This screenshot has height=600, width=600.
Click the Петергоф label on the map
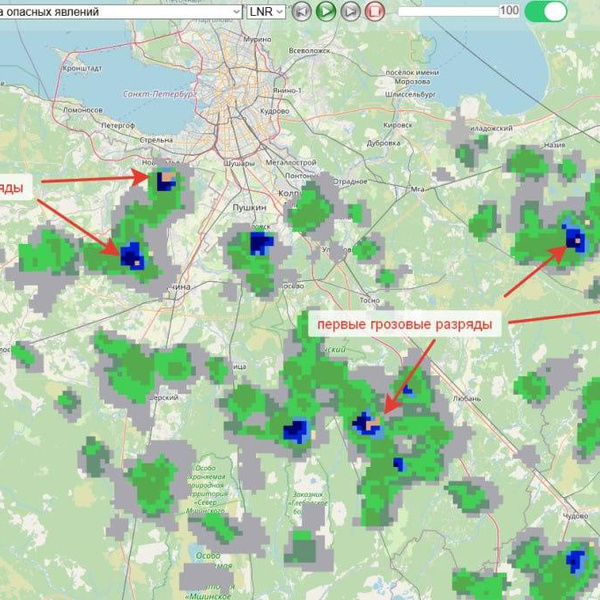(x=117, y=125)
